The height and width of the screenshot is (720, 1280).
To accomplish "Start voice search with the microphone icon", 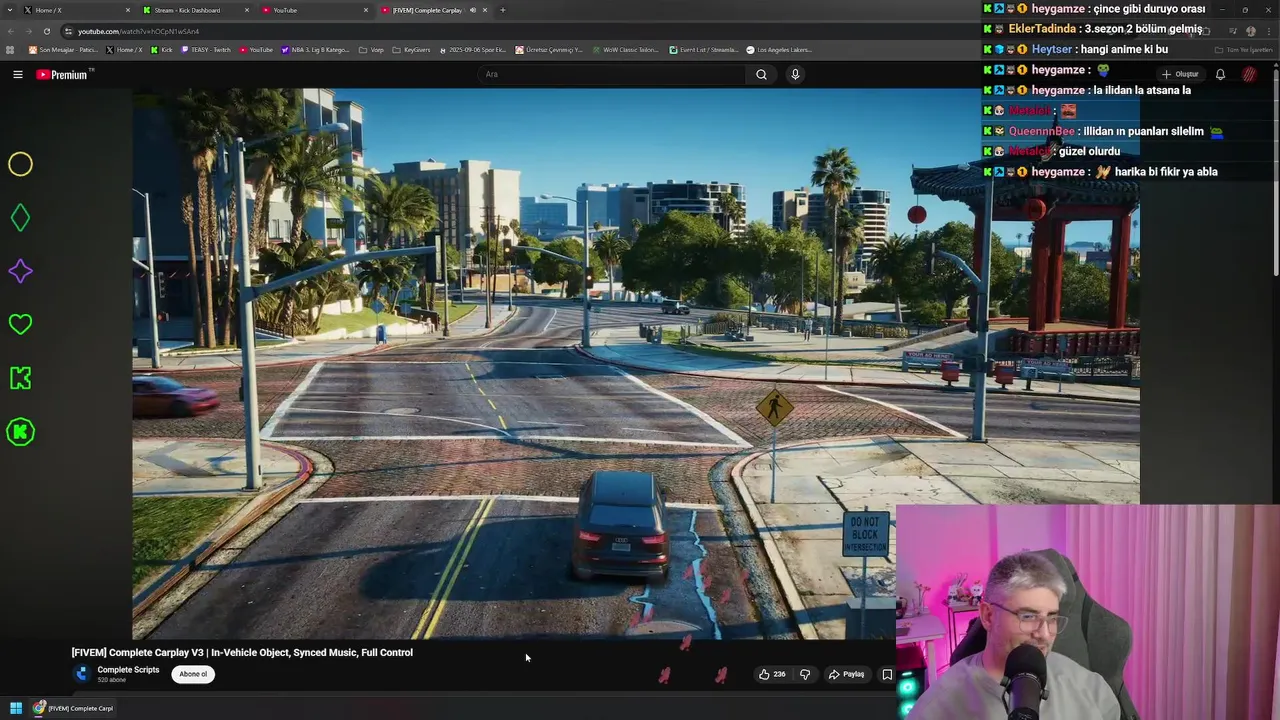I will [x=795, y=74].
